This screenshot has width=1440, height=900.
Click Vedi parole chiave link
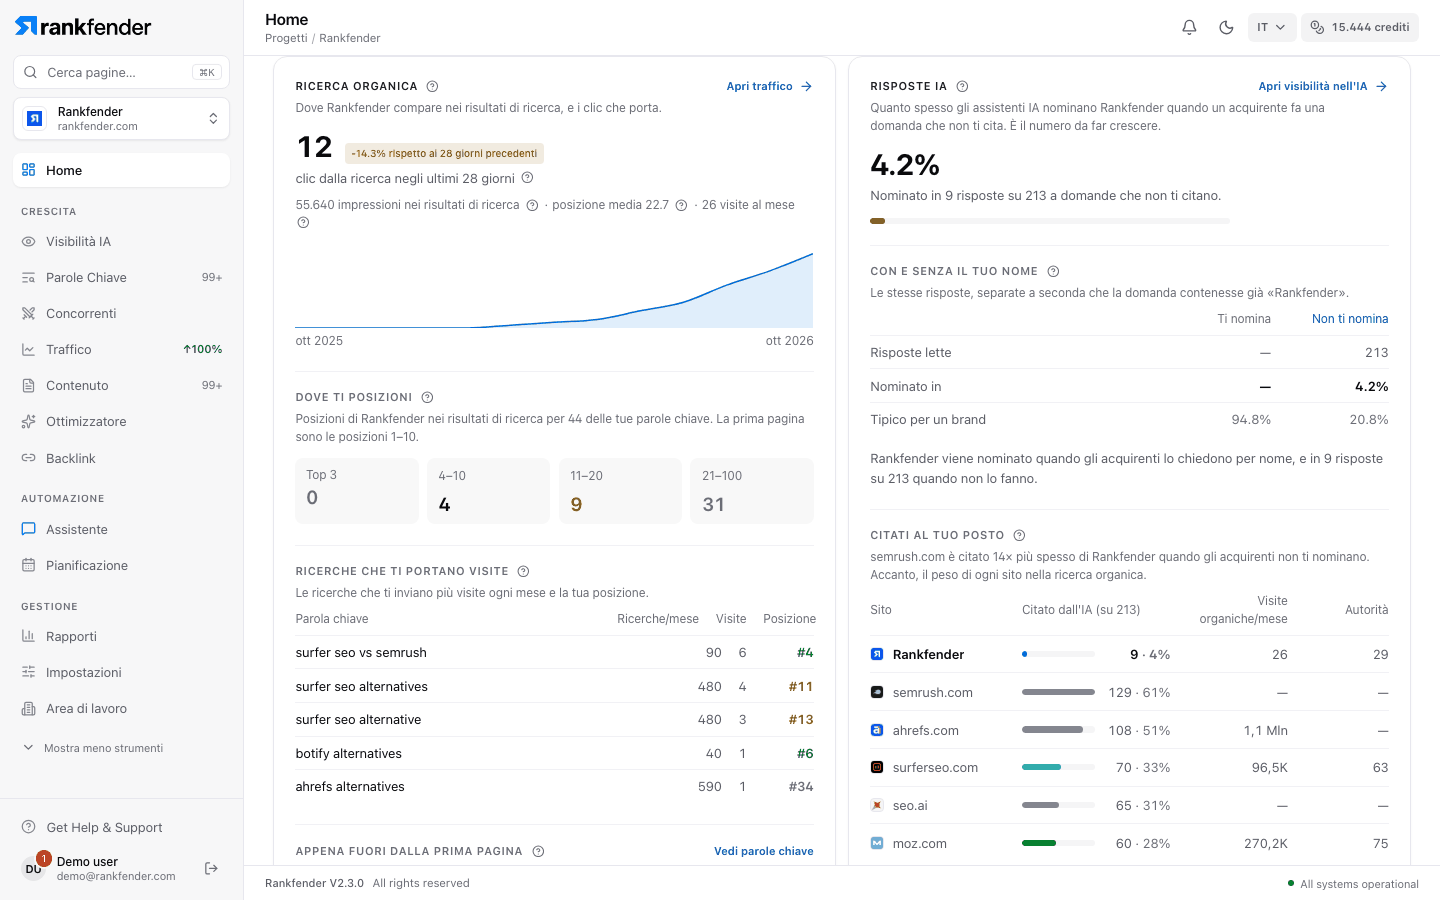(763, 851)
